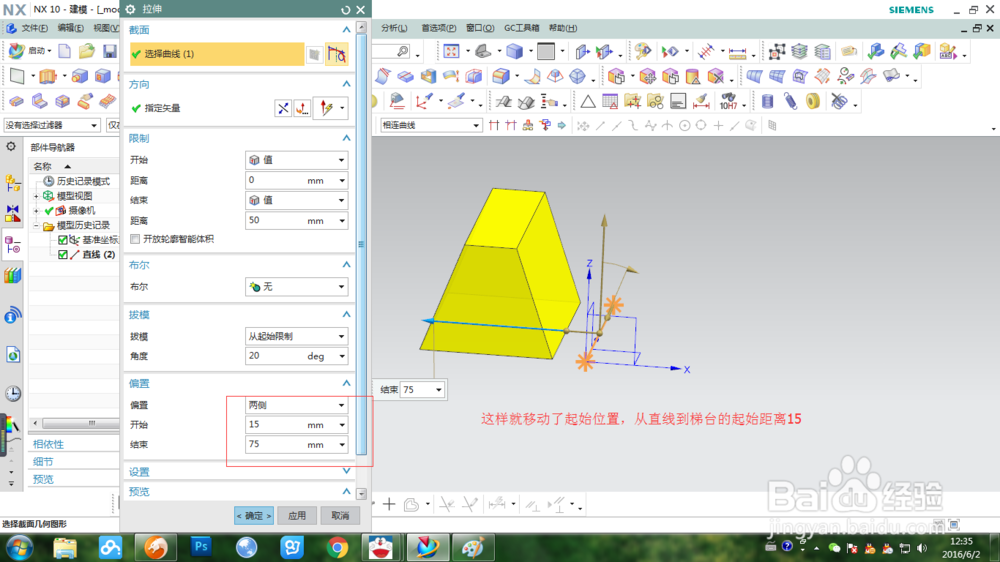Click the shaded blue cube rendering icon
1000x562 pixels.
click(x=514, y=51)
